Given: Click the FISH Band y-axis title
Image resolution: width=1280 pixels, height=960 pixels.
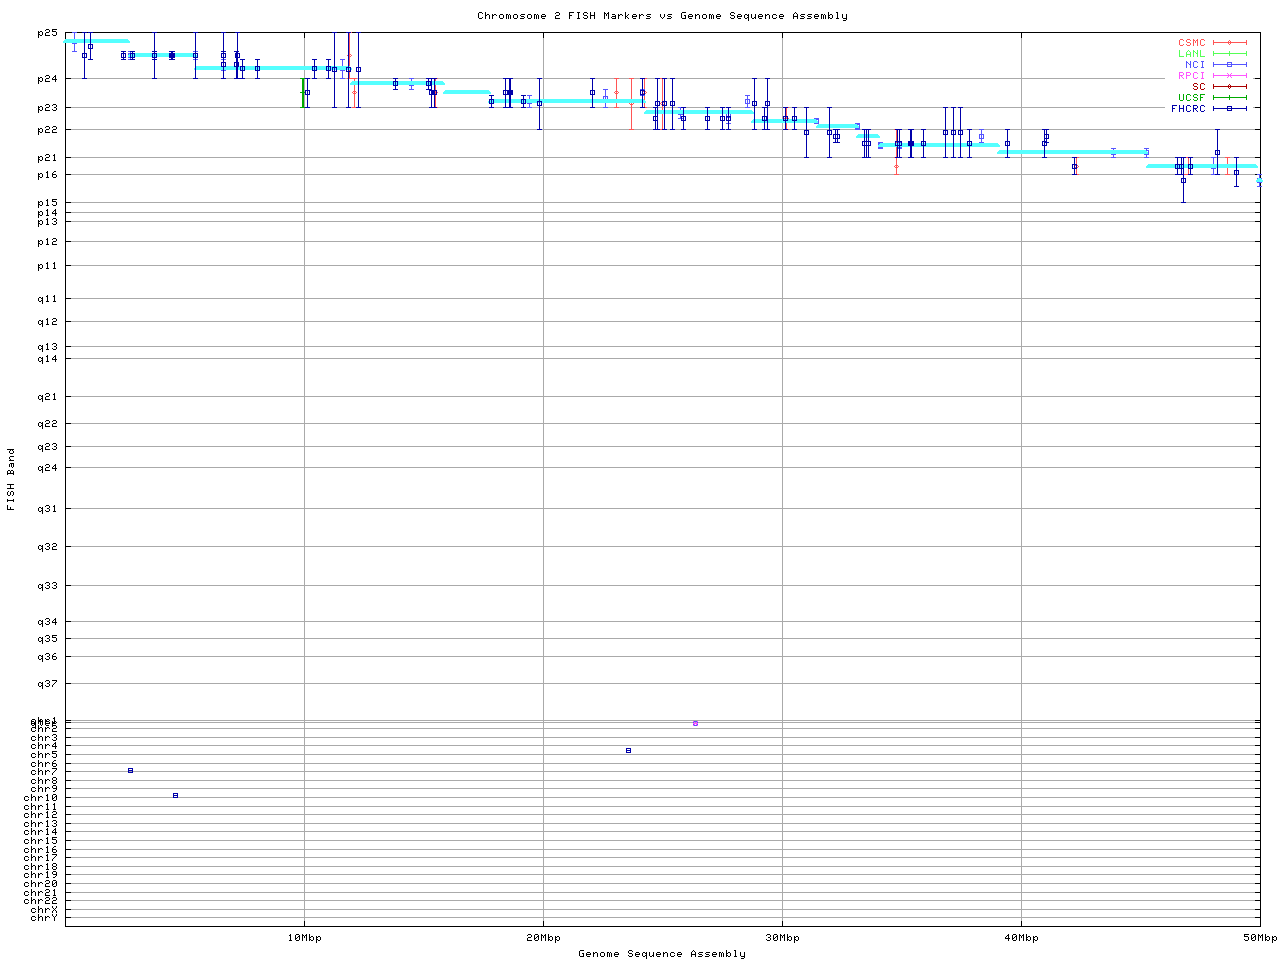Looking at the screenshot, I should point(12,479).
